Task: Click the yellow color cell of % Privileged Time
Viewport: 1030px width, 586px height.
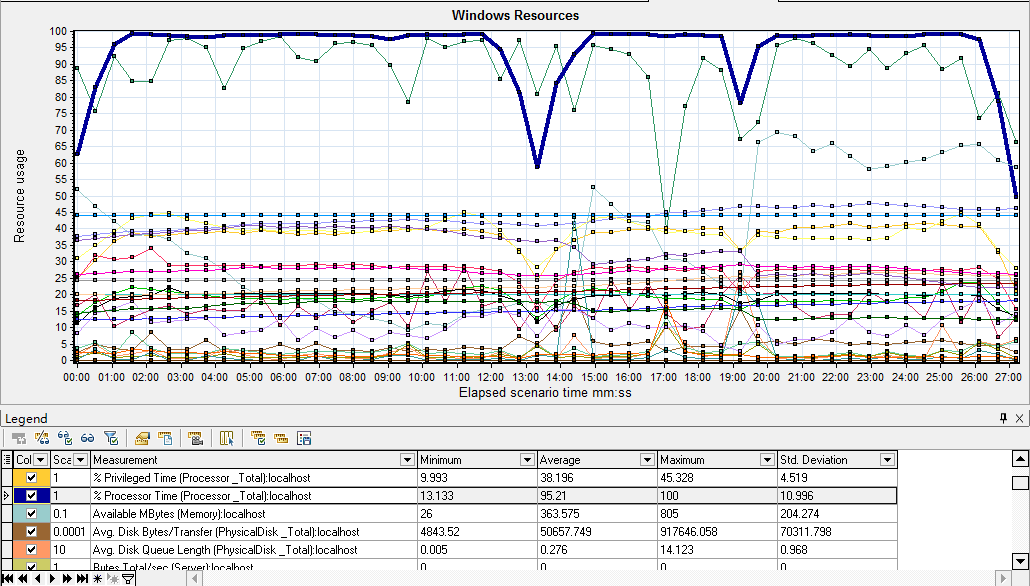Action: click(x=31, y=478)
